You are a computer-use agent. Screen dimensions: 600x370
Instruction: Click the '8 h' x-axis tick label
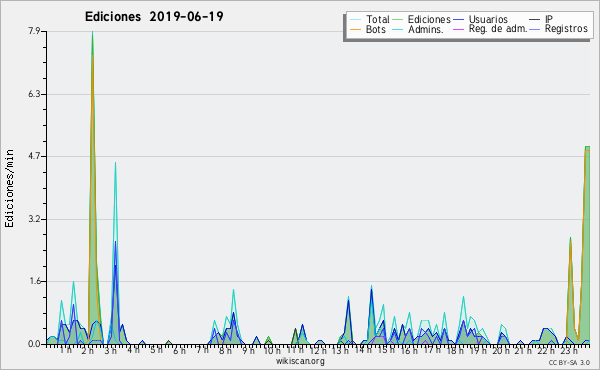click(225, 350)
